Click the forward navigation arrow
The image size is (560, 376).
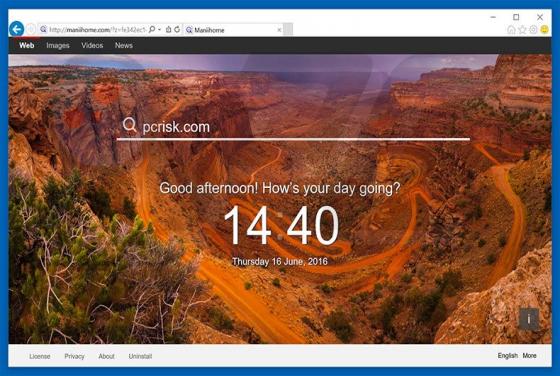click(31, 30)
